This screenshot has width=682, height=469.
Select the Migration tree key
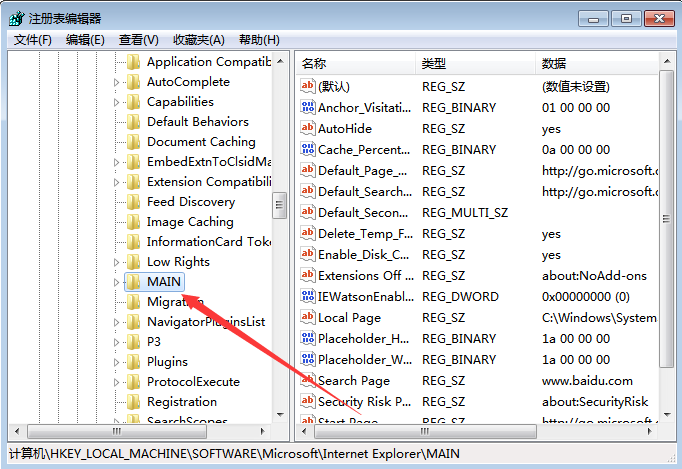pos(175,302)
